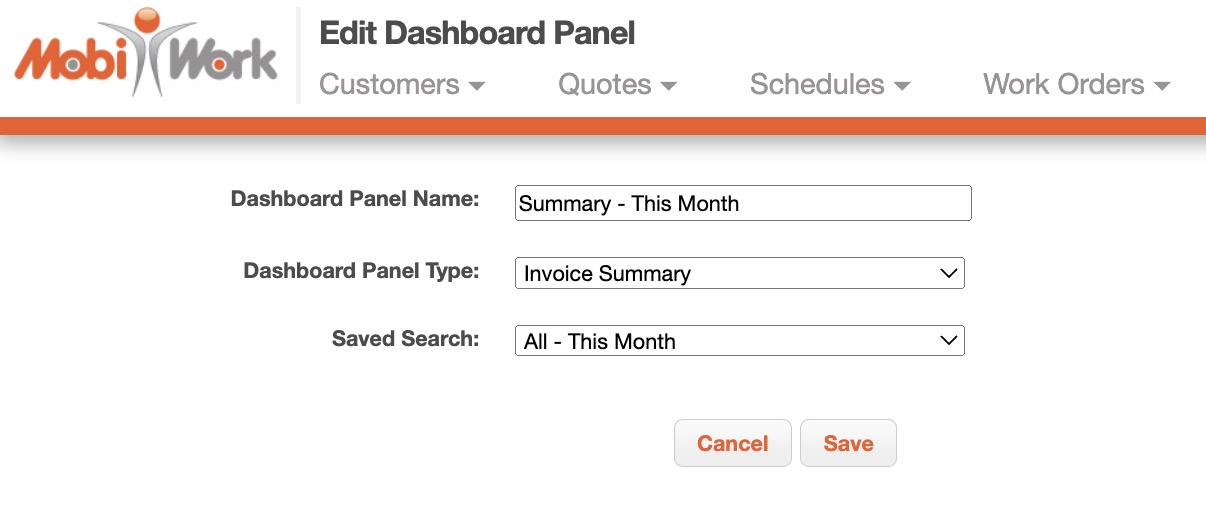Viewport: 1206px width, 520px height.
Task: Click the arrow next to Customers
Action: pyautogui.click(x=477, y=87)
